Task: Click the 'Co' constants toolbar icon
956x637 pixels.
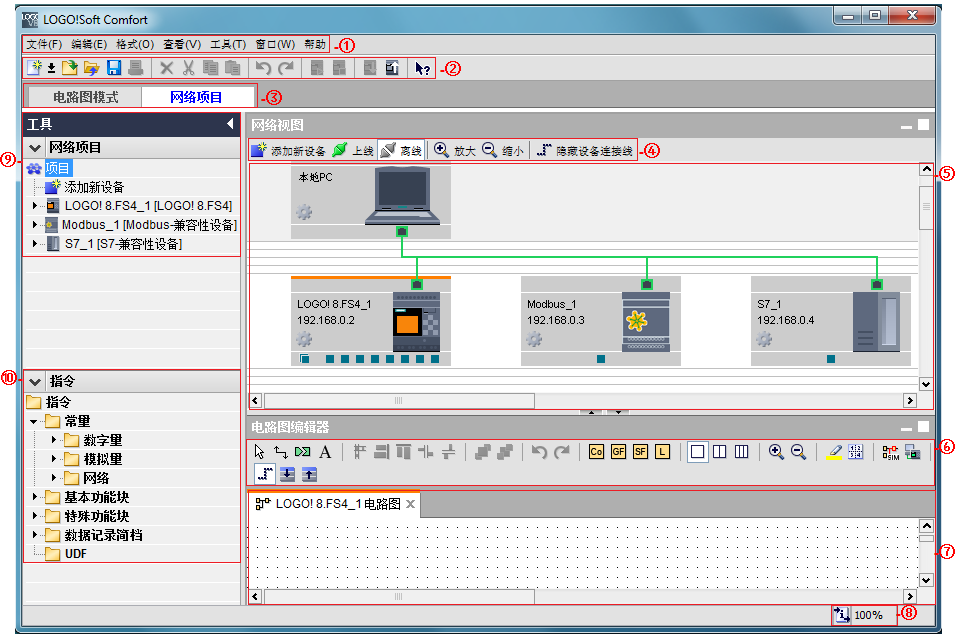Action: (x=597, y=452)
